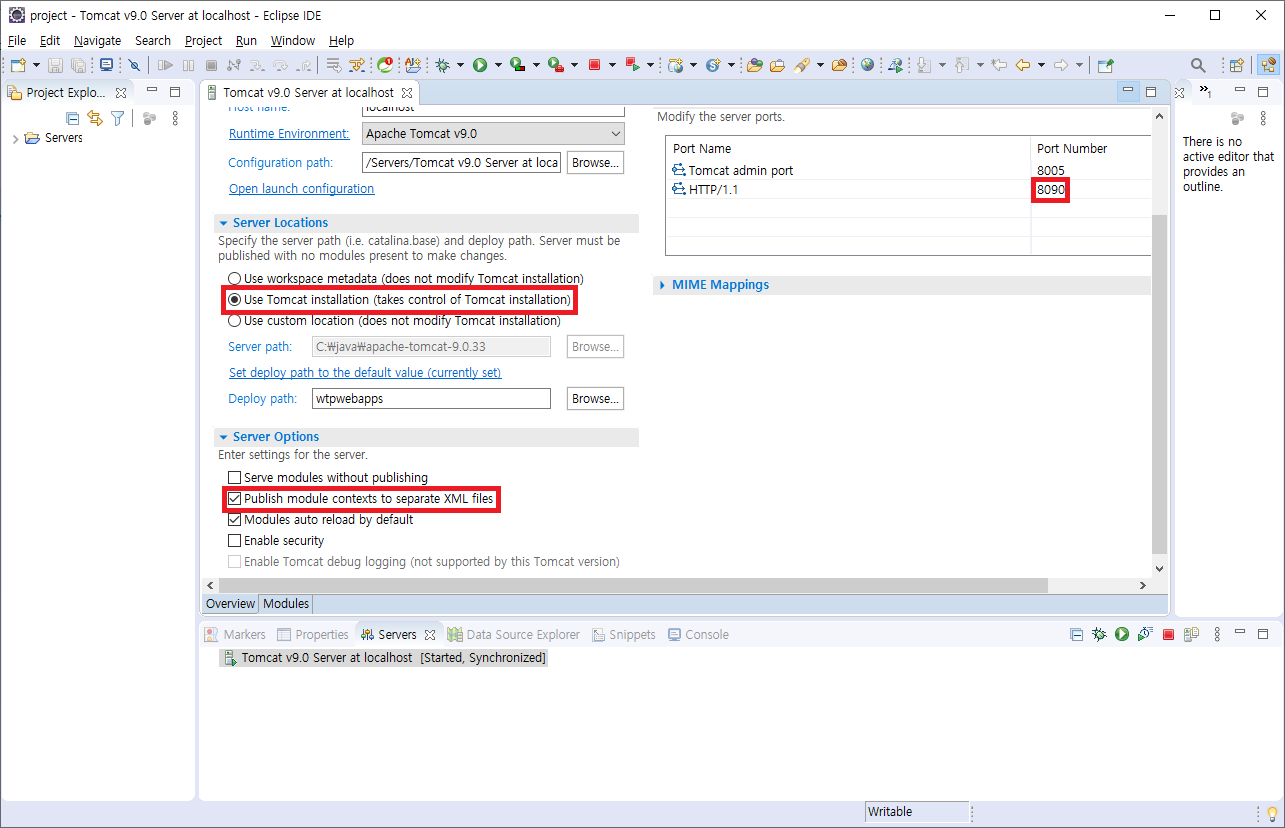The width and height of the screenshot is (1285, 828).
Task: Open the Window menu
Action: pyautogui.click(x=293, y=41)
